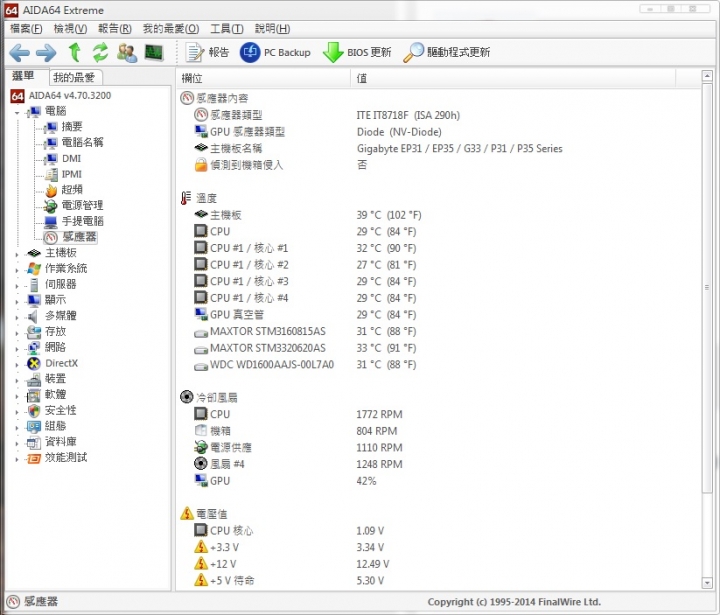Open the monitor diagnostics toolbar icon
The width and height of the screenshot is (720, 615).
point(154,52)
